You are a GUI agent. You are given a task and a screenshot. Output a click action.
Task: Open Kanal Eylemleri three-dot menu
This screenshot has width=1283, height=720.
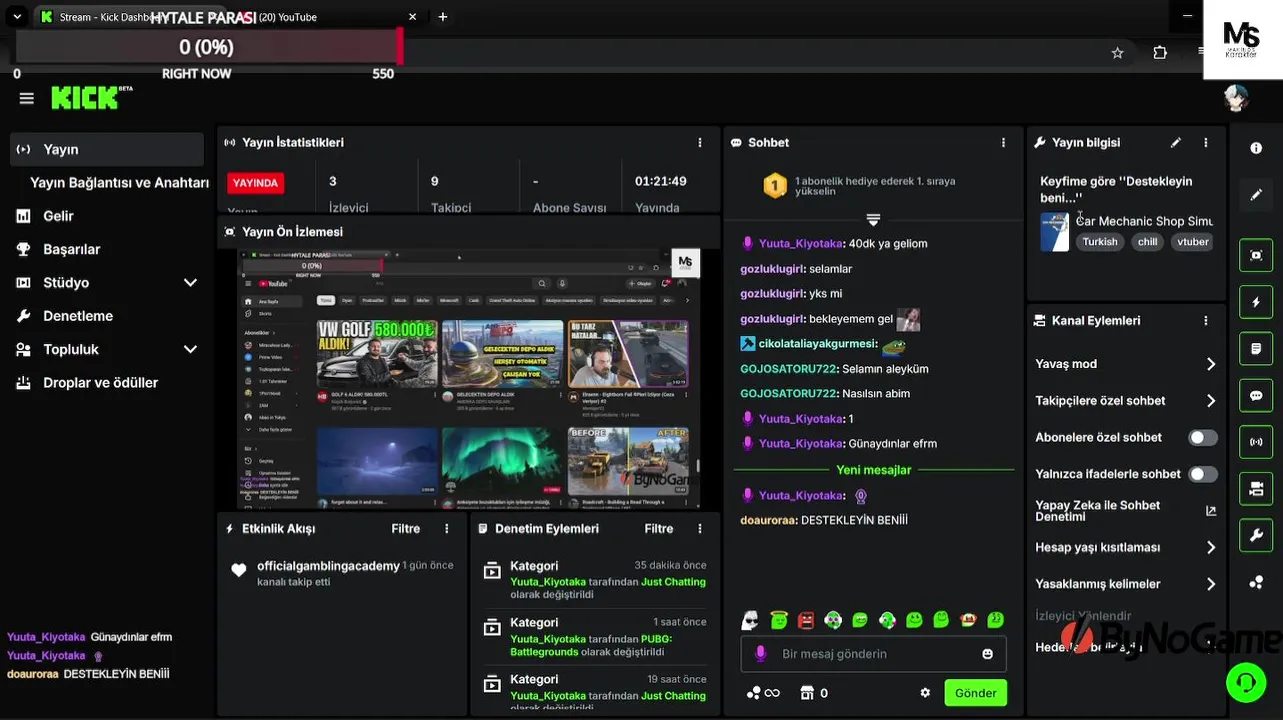click(x=1206, y=321)
